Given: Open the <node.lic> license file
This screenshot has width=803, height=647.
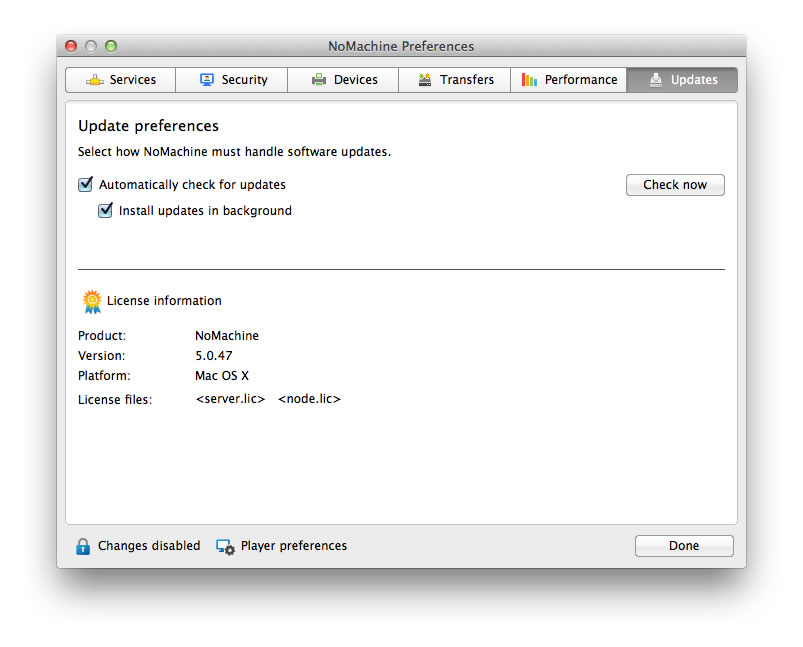Looking at the screenshot, I should click(x=309, y=399).
